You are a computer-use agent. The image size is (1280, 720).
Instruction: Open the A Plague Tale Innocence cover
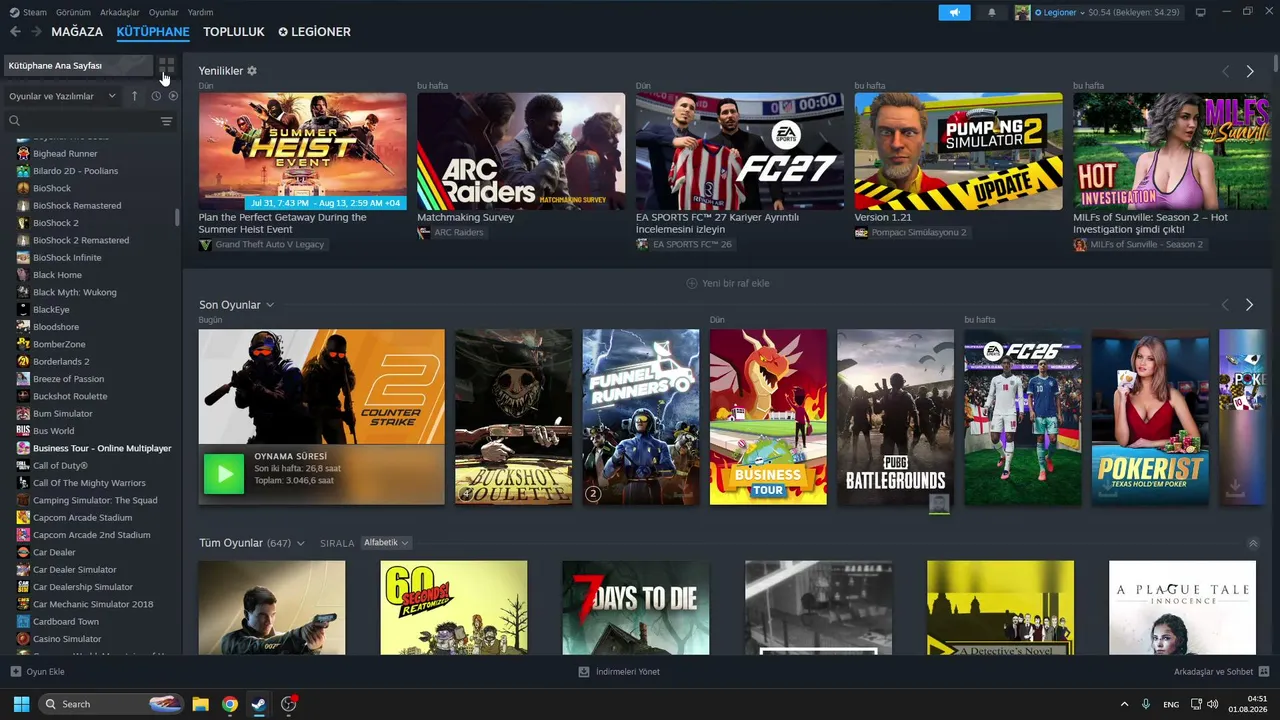(1182, 608)
